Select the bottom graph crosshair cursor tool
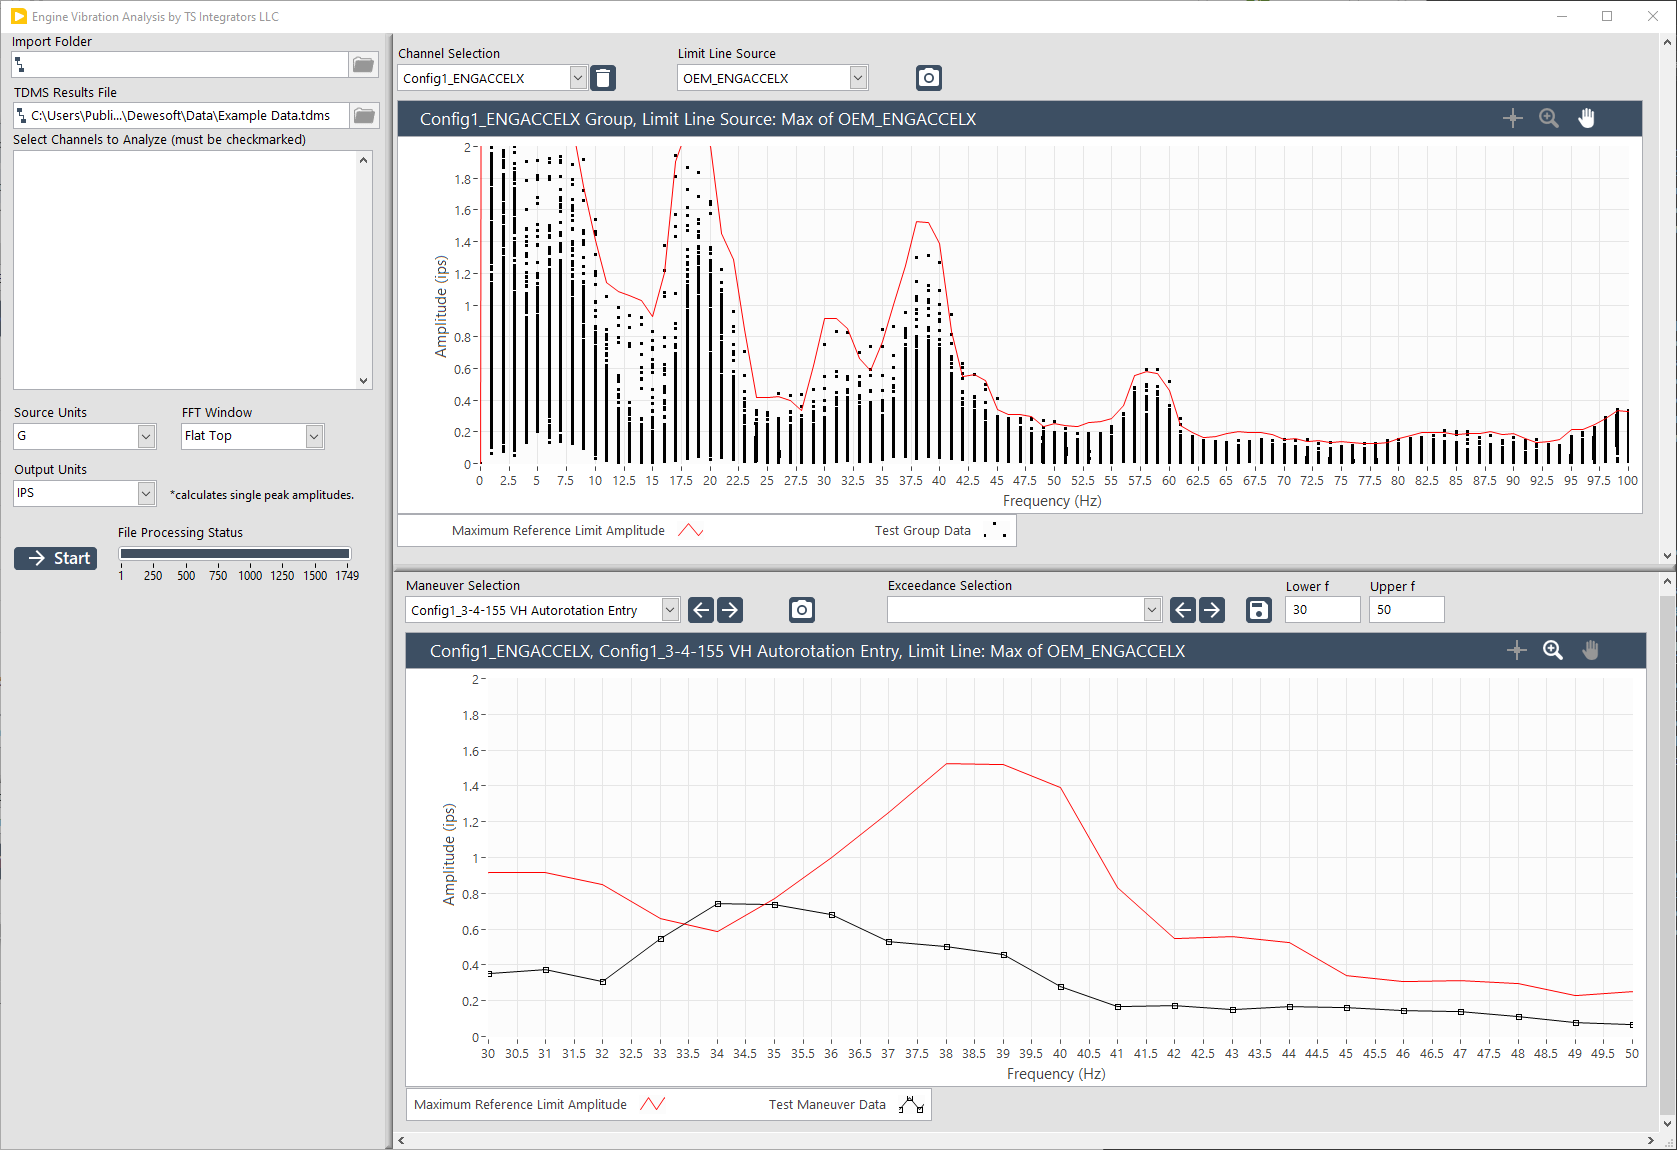 click(1517, 650)
